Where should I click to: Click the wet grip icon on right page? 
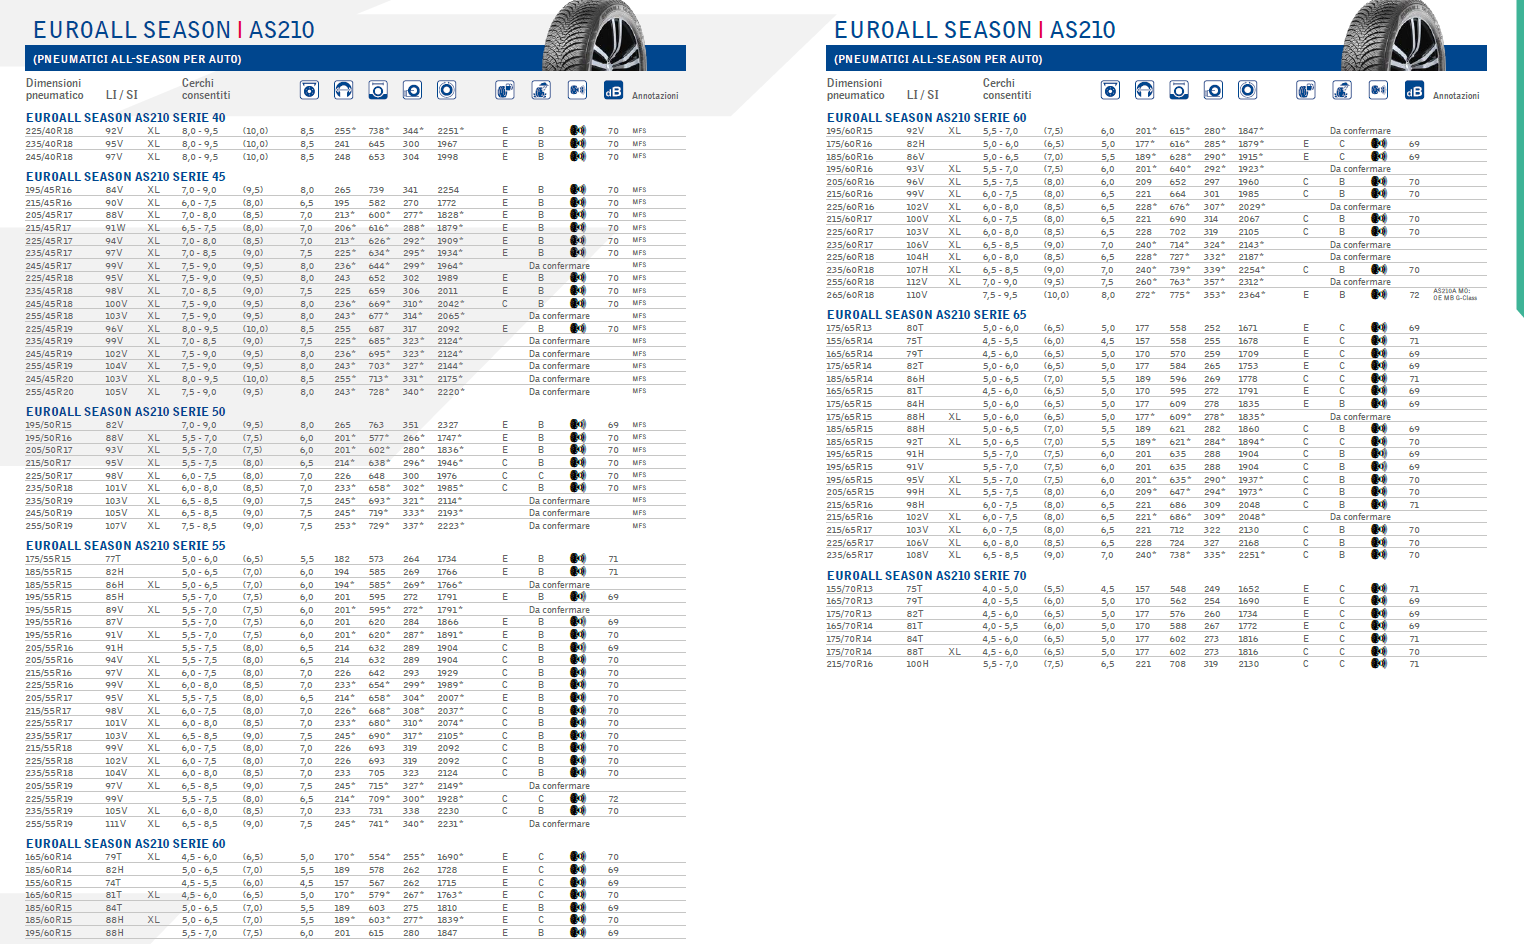tap(1342, 91)
